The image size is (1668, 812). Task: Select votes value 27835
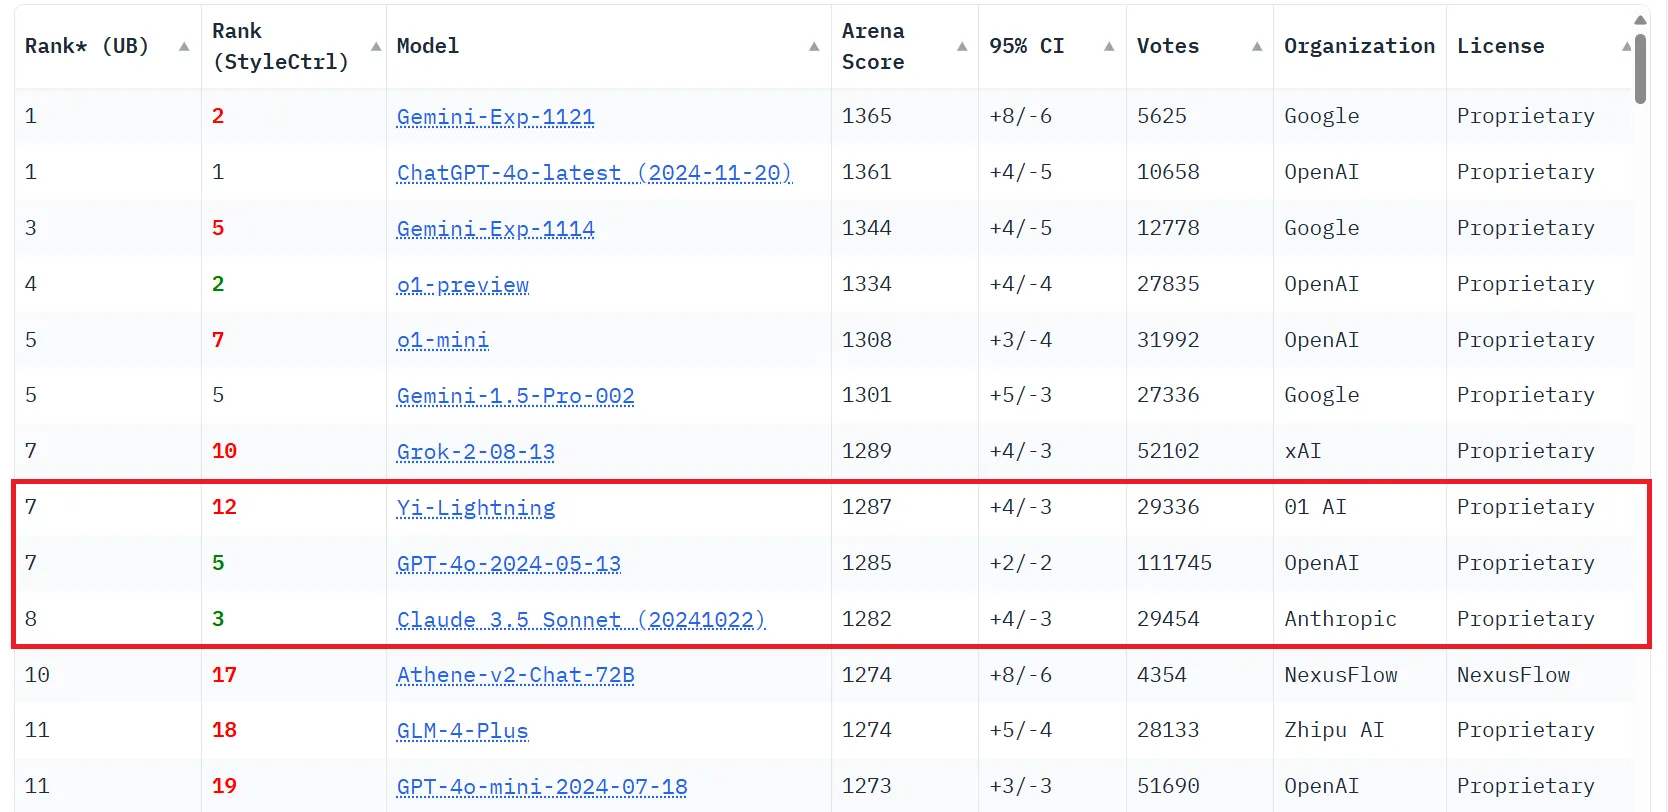(x=1168, y=284)
